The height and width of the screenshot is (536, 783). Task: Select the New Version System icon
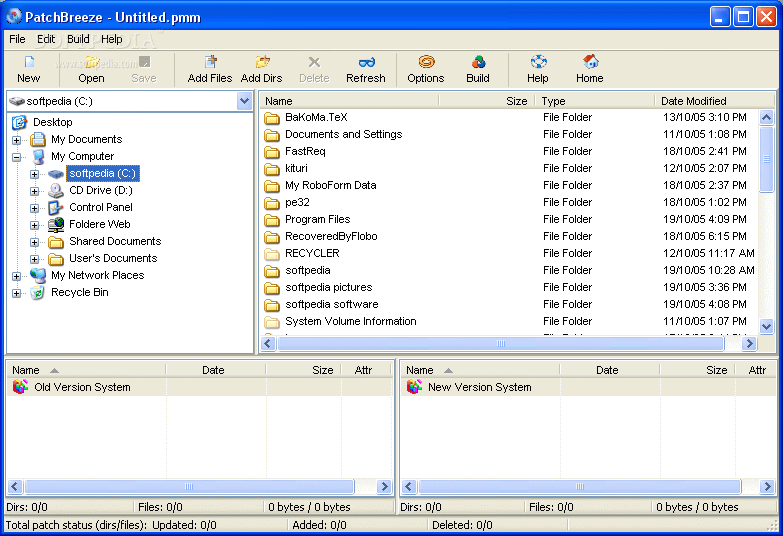pos(414,387)
